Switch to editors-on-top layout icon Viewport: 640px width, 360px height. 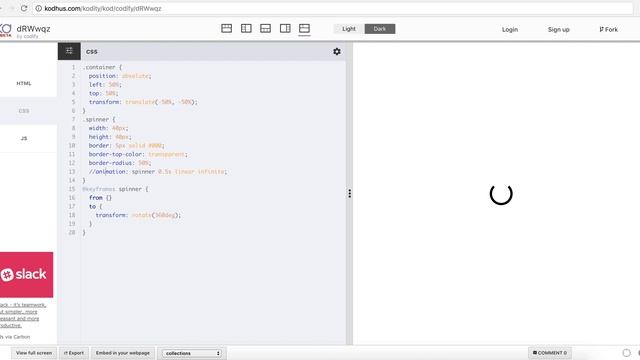(x=227, y=28)
